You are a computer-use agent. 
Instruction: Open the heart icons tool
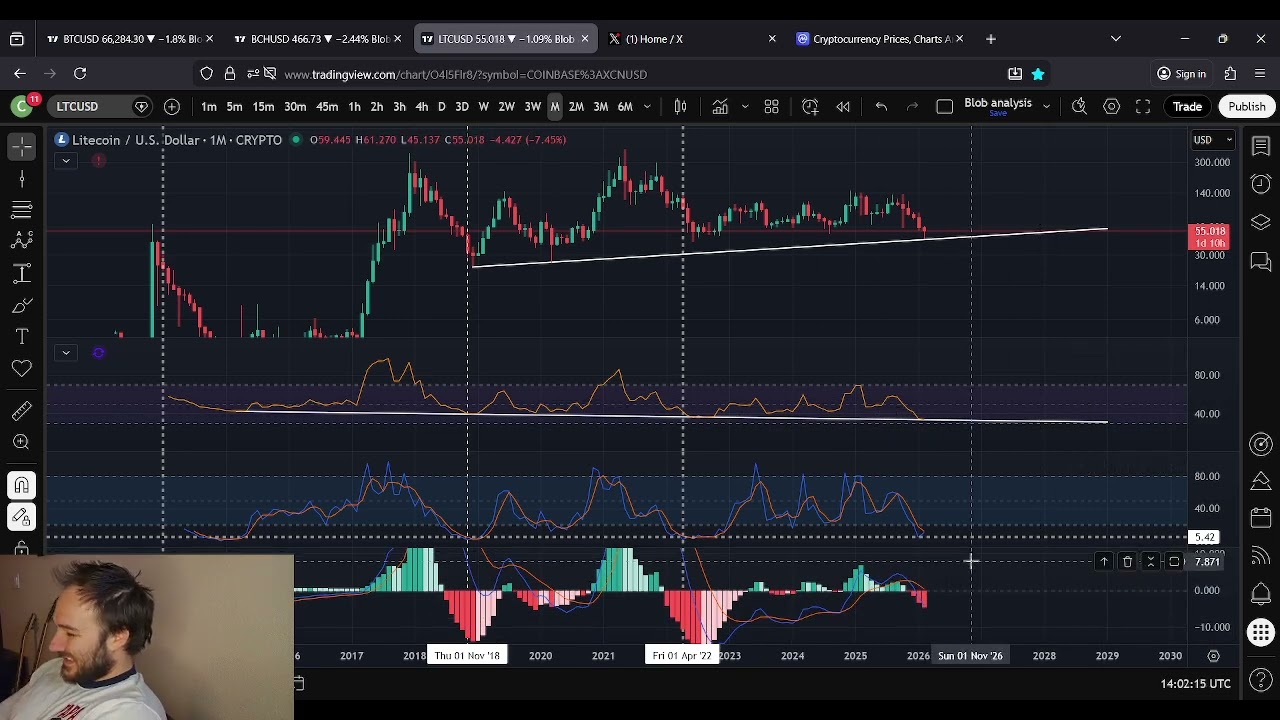click(21, 369)
